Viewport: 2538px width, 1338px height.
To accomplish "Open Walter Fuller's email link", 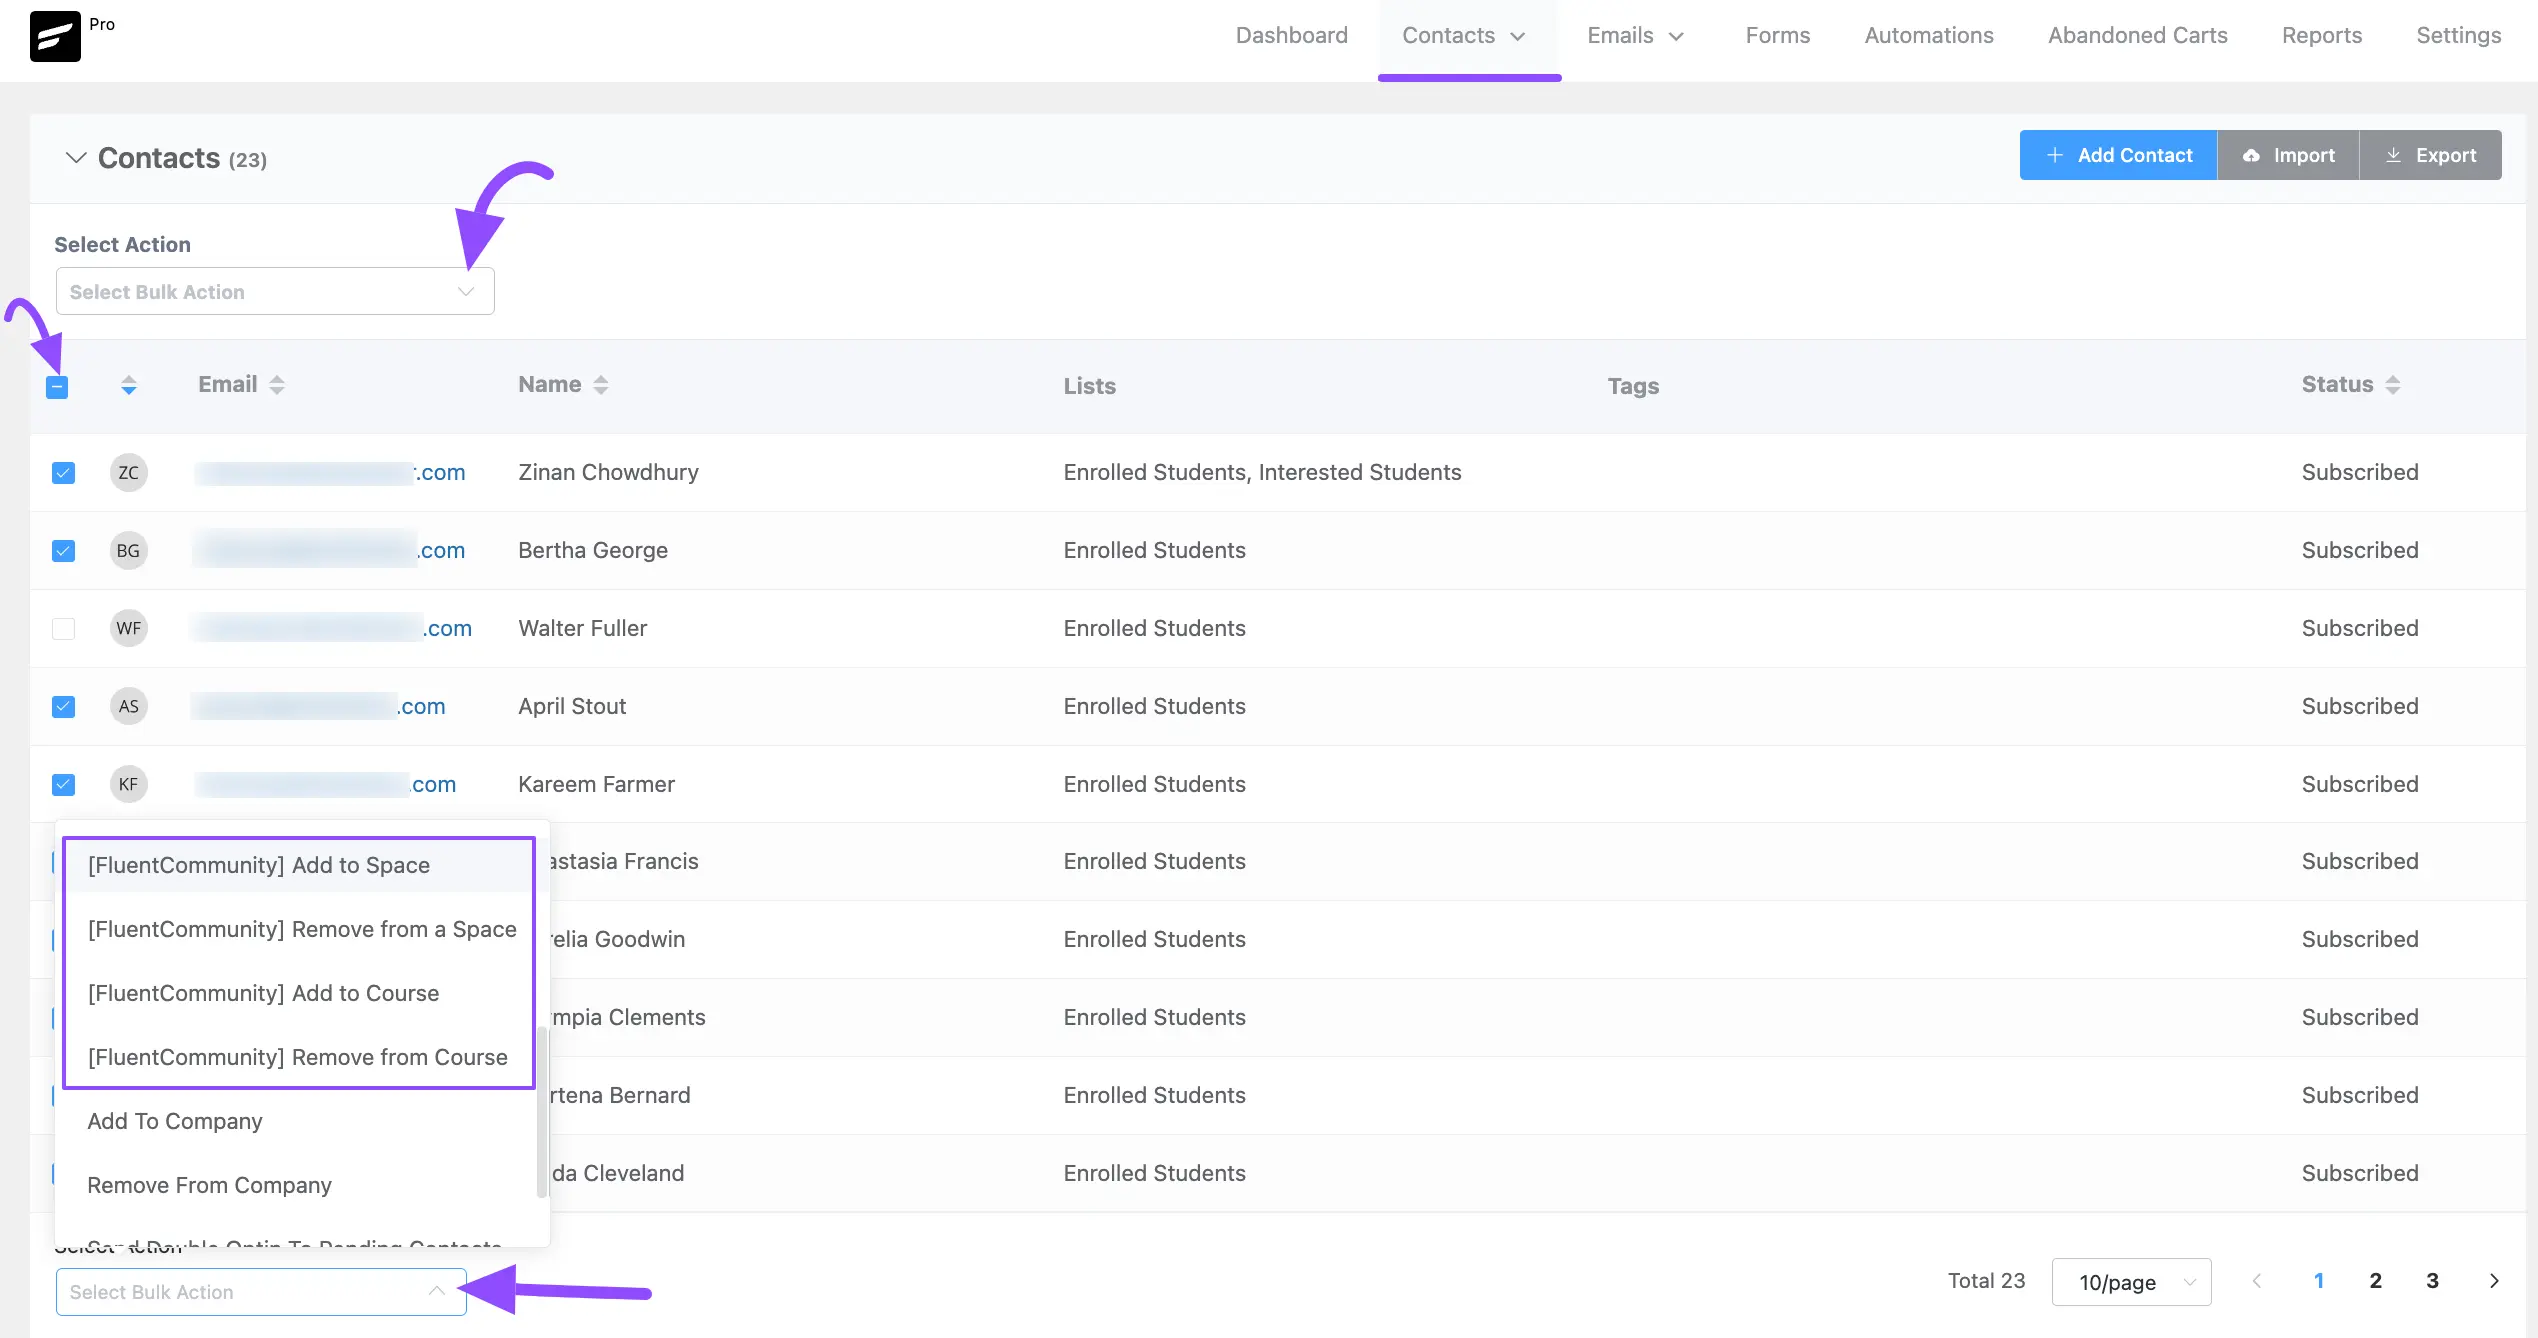I will [x=333, y=628].
